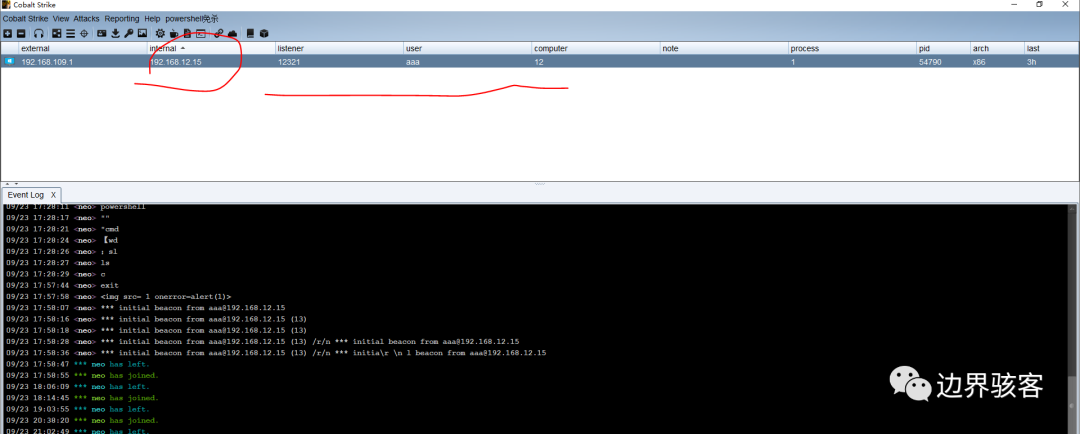The width and height of the screenshot is (1080, 434).
Task: Select pid 54790 cell
Action: coord(943,61)
